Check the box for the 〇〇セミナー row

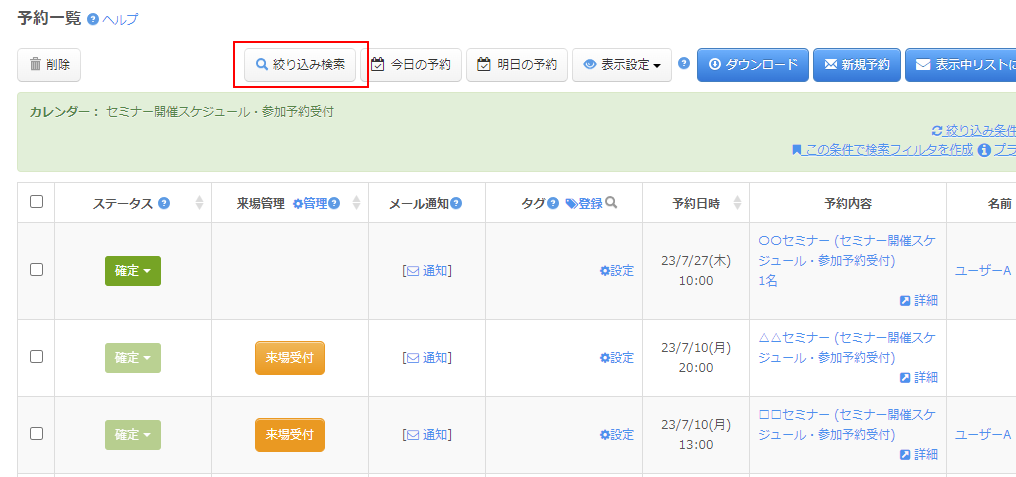pos(37,270)
